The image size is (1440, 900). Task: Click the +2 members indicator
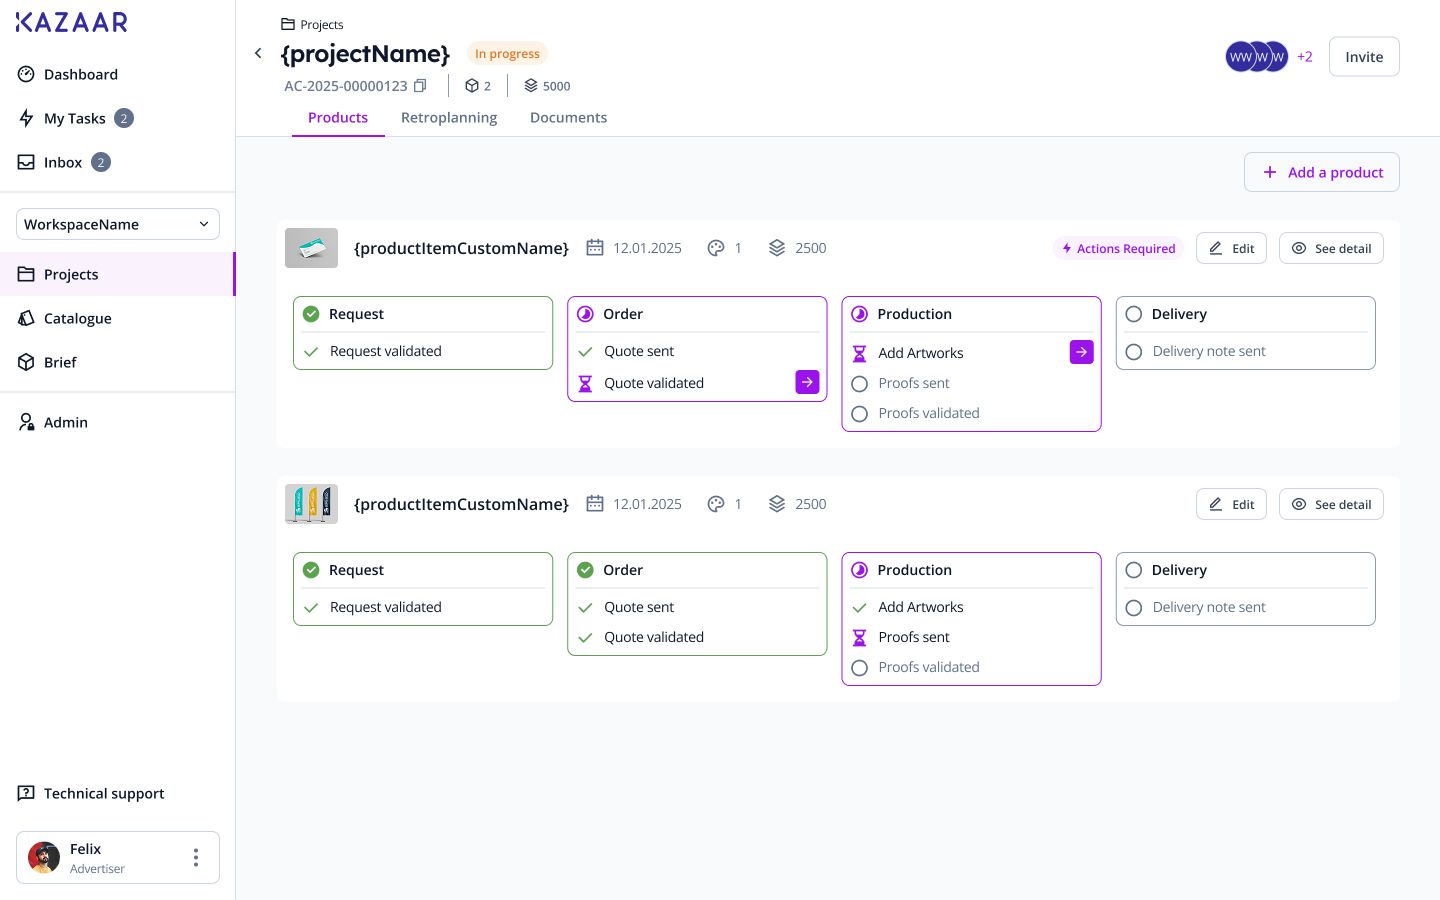tap(1304, 57)
